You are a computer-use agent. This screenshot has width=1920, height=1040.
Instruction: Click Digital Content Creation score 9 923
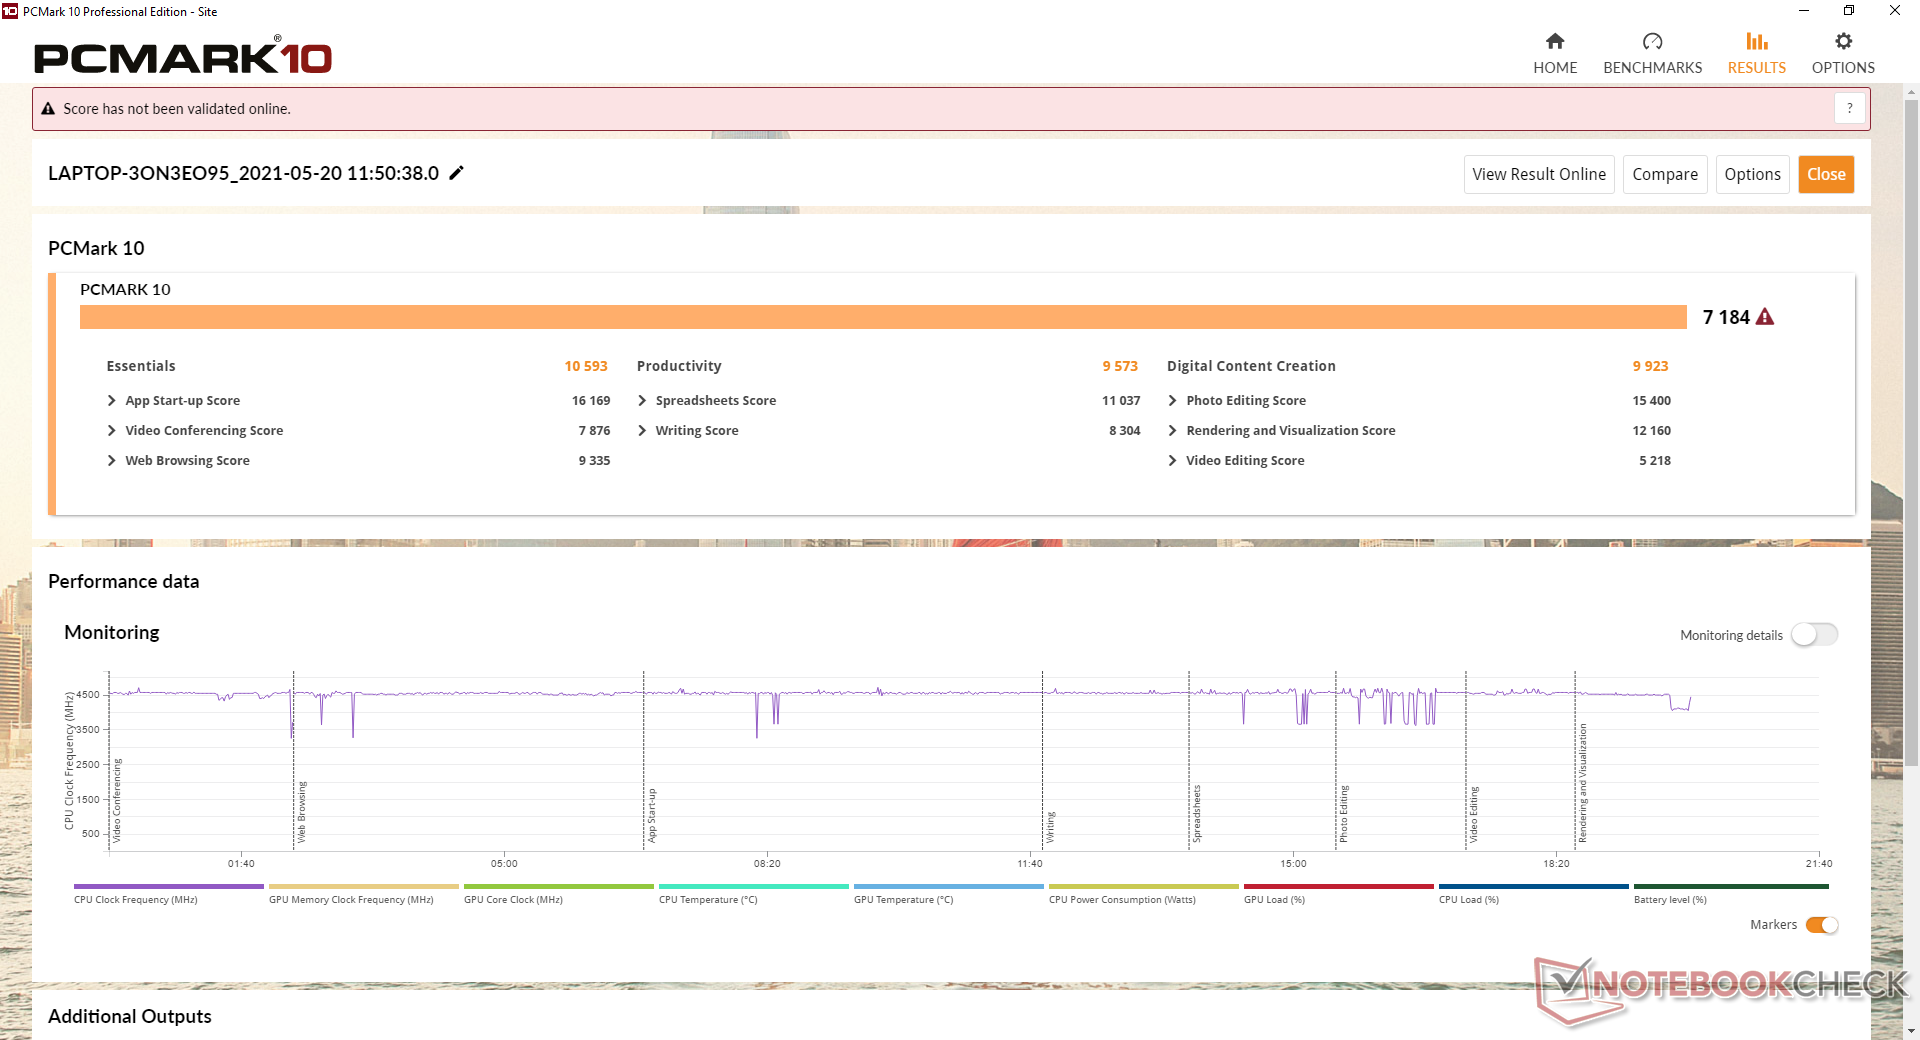(x=1651, y=366)
